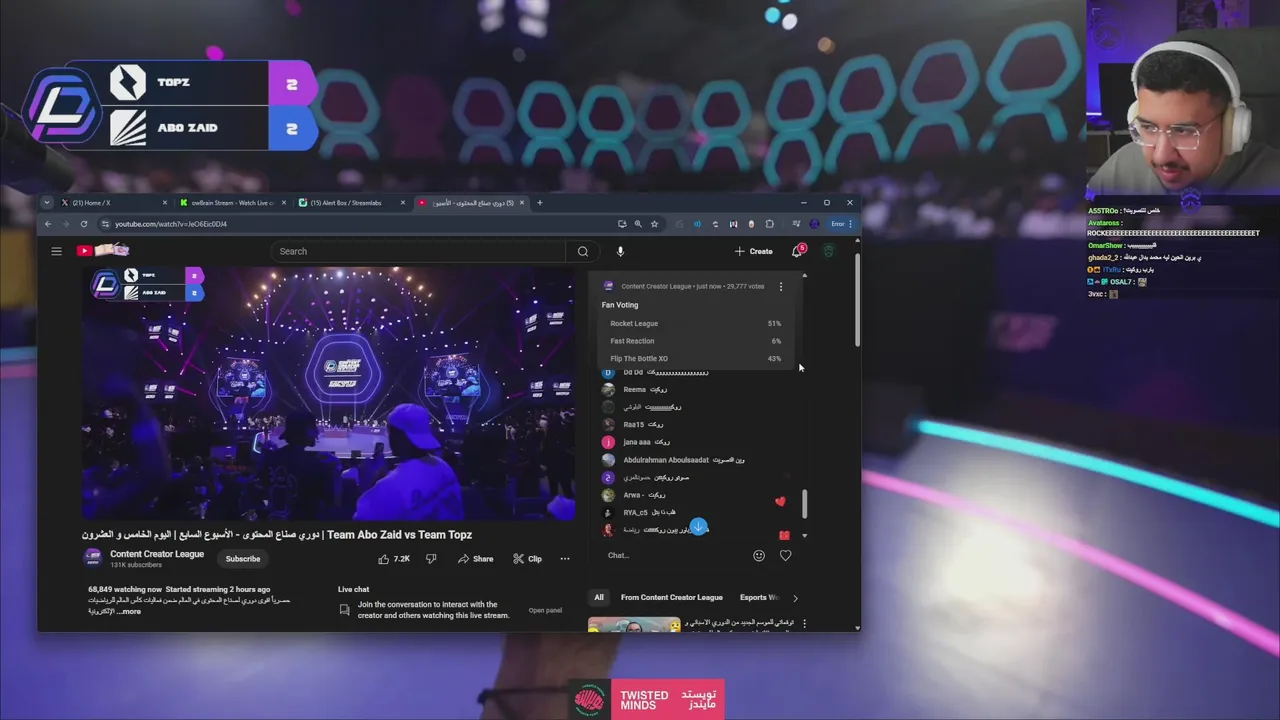Open a new browser tab

[x=540, y=203]
